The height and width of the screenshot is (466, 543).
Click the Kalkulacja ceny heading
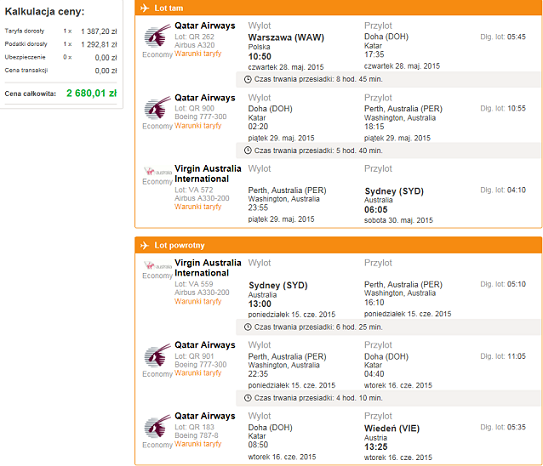click(x=45, y=11)
